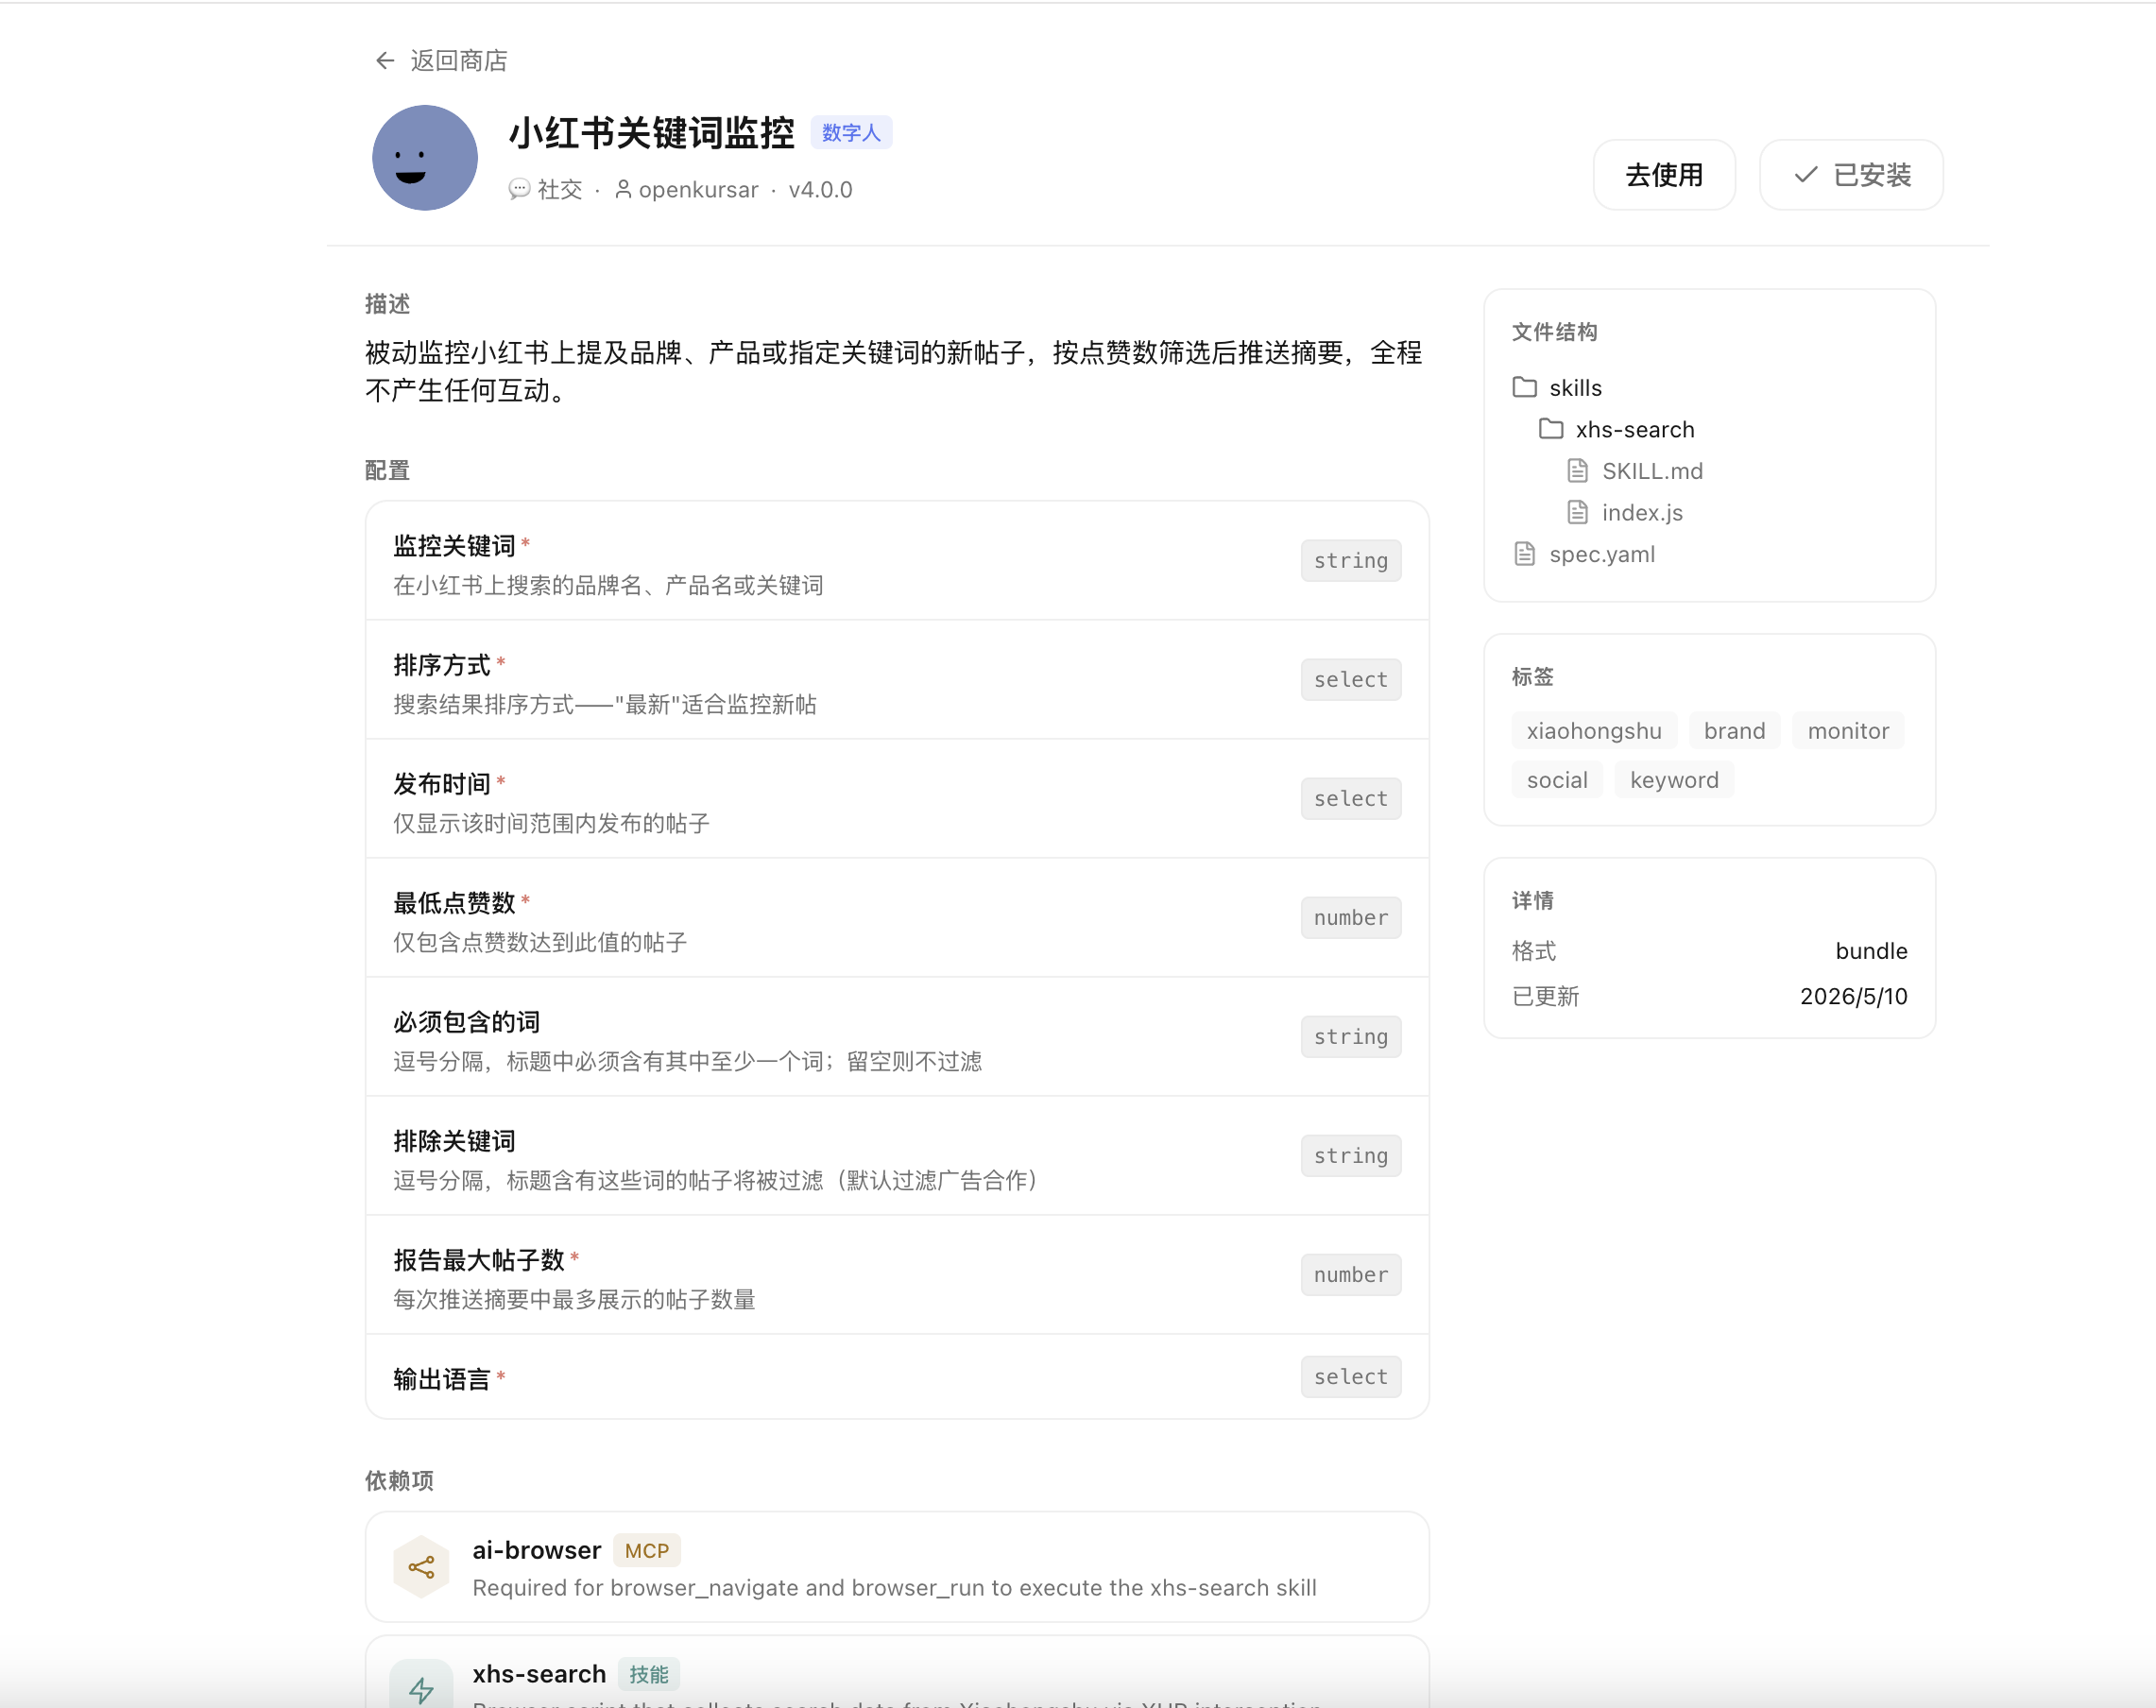Viewport: 2156px width, 1708px height.
Task: Click the back arrow icon beside 返回商店
Action: [x=385, y=61]
